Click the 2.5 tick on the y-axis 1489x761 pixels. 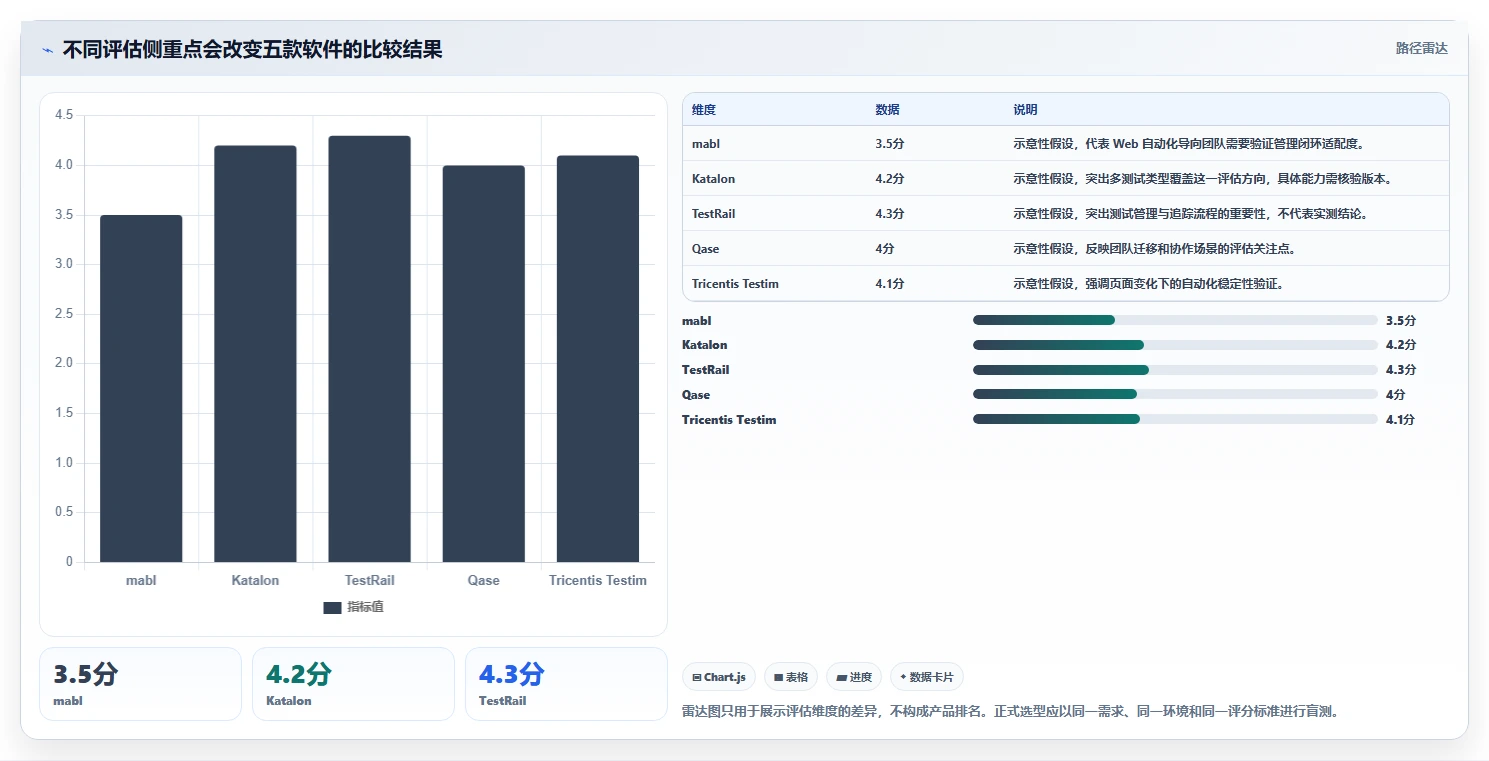(x=64, y=314)
